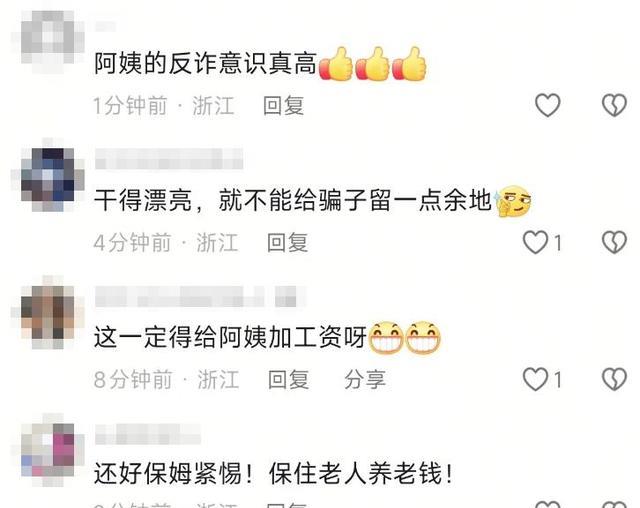The width and height of the screenshot is (640, 508).
Task: Tap the broken heart on the 加工资 comment
Action: coord(614,379)
